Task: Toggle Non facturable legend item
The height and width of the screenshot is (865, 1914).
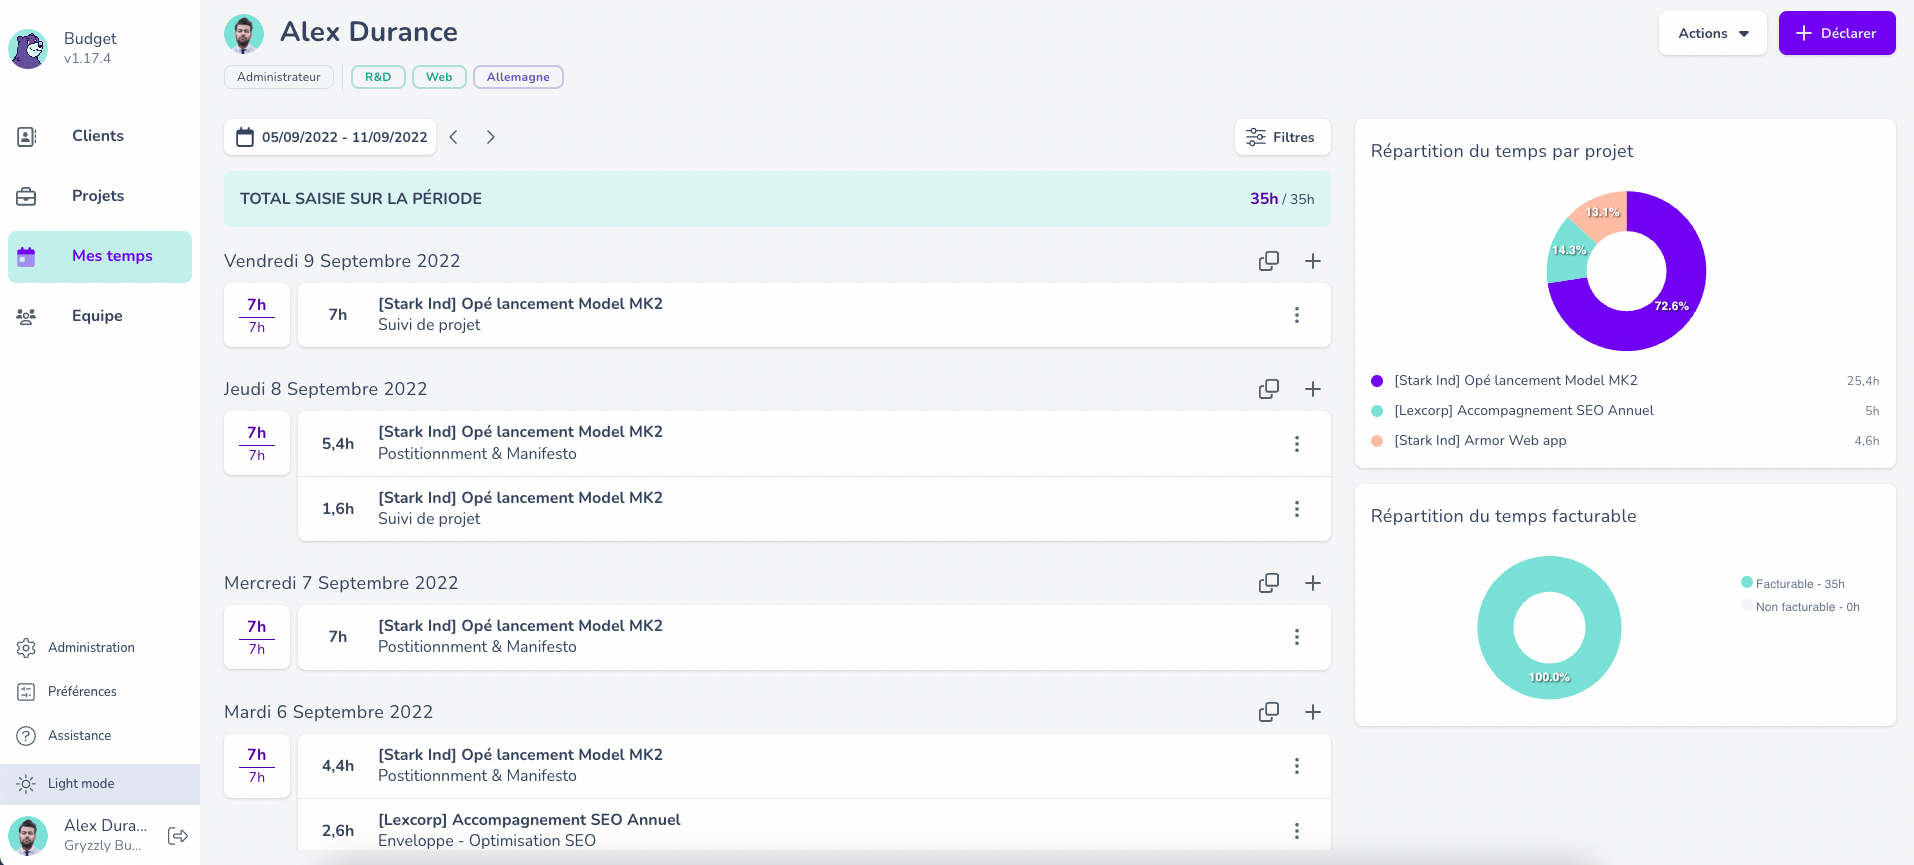Action: coord(1800,607)
